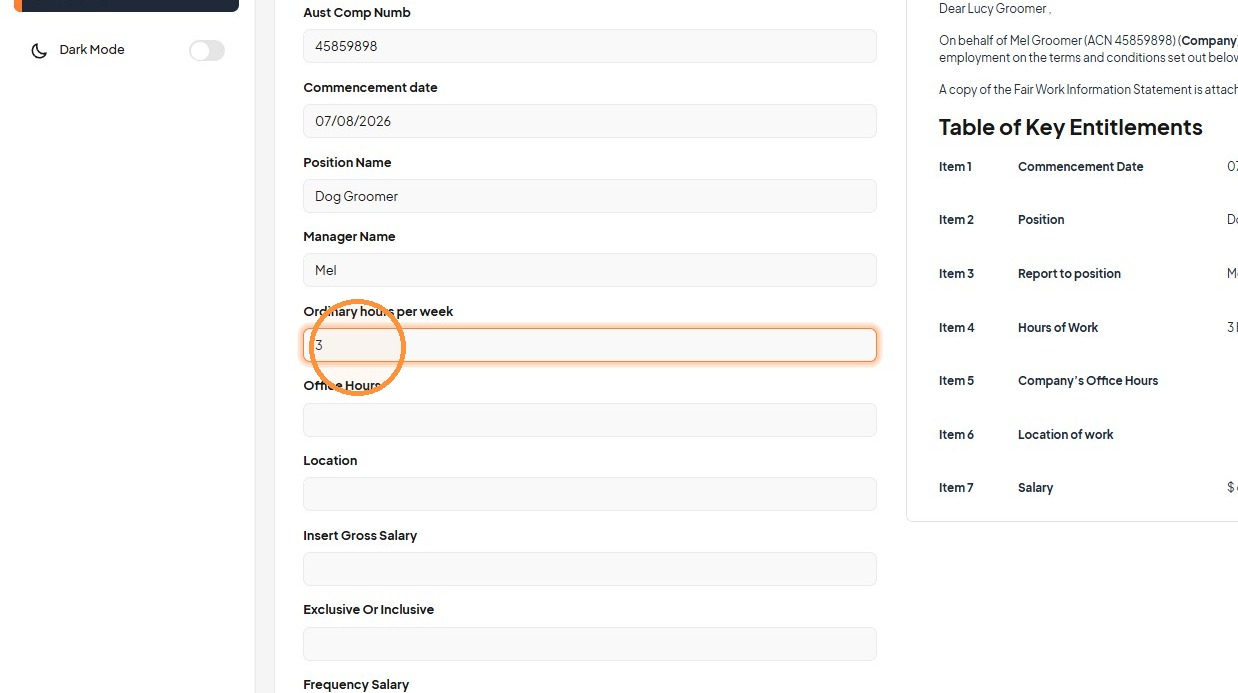Click the Table of Key Entitlements heading
Screen dimensions: 1238x693
tap(1070, 127)
